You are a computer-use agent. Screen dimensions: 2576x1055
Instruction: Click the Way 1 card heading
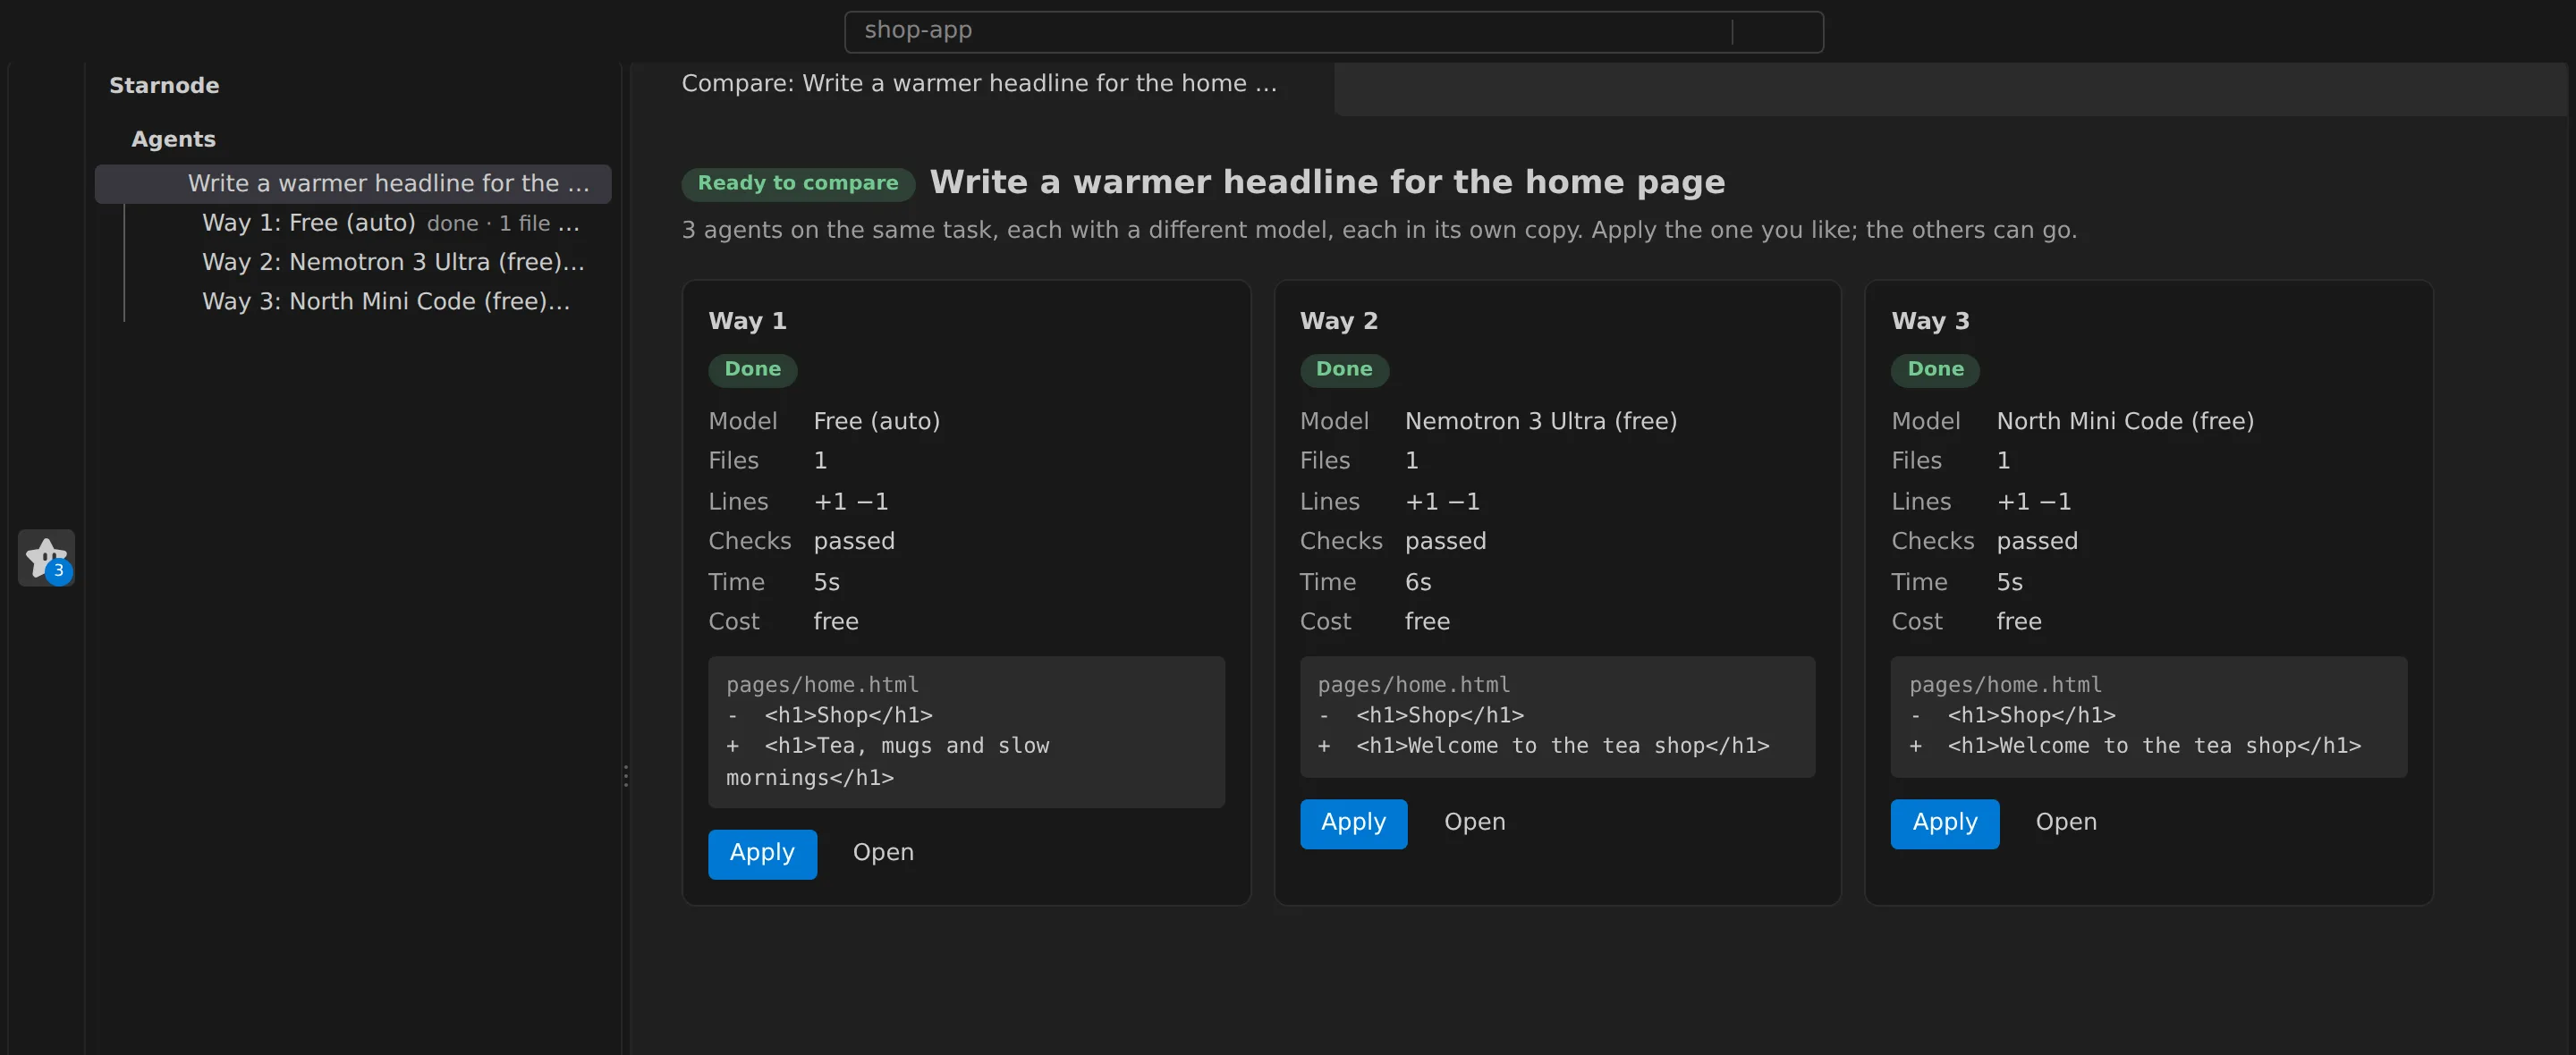coord(747,321)
